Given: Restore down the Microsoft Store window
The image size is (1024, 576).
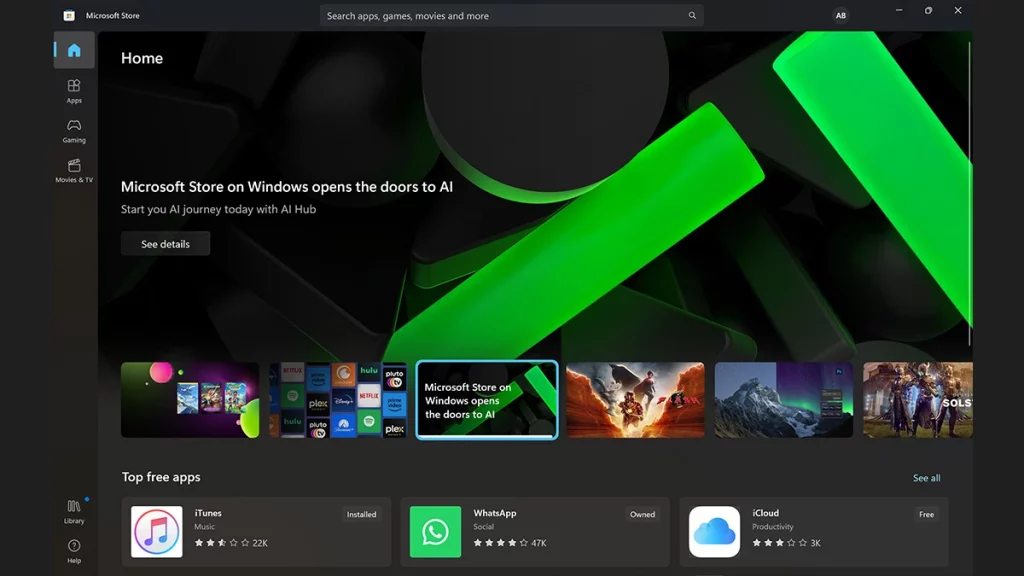Looking at the screenshot, I should click(x=928, y=10).
